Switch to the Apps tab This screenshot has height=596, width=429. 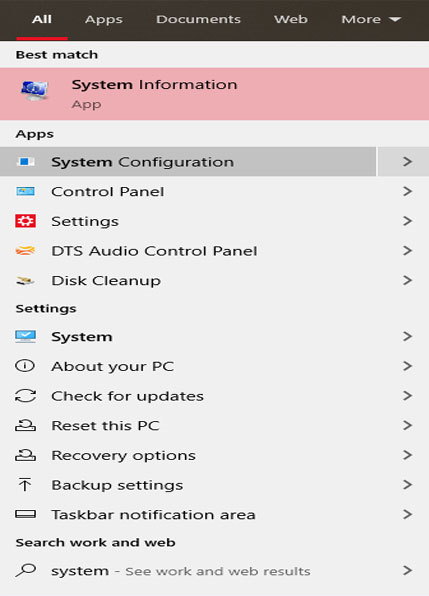click(x=104, y=19)
